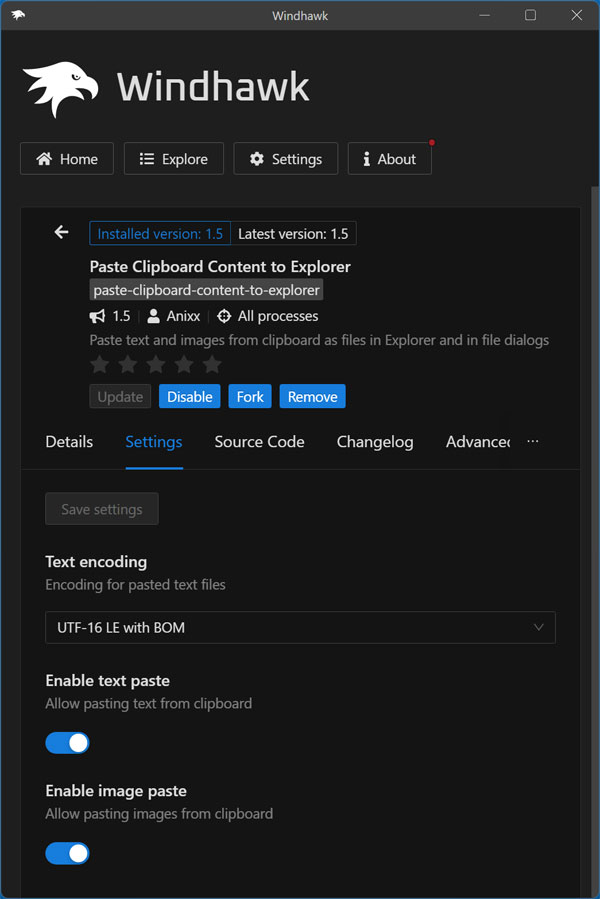Toggle Enable image paste switch
The height and width of the screenshot is (899, 600).
pyautogui.click(x=68, y=853)
